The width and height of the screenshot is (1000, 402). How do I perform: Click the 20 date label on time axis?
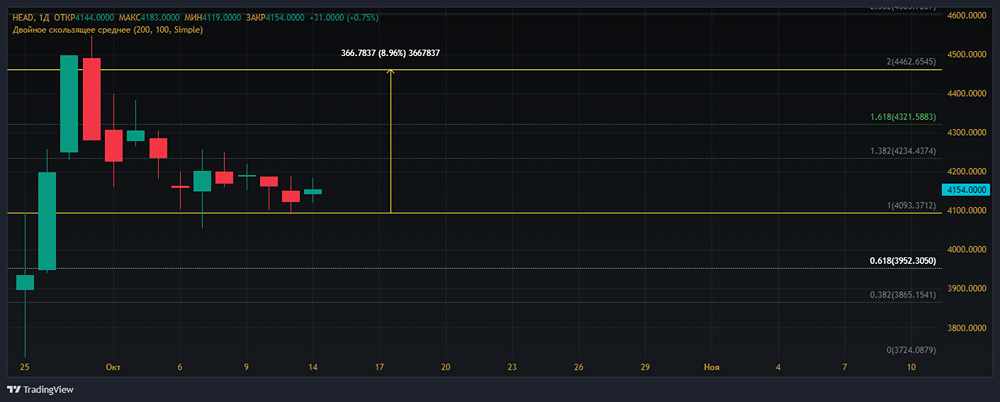click(x=446, y=367)
